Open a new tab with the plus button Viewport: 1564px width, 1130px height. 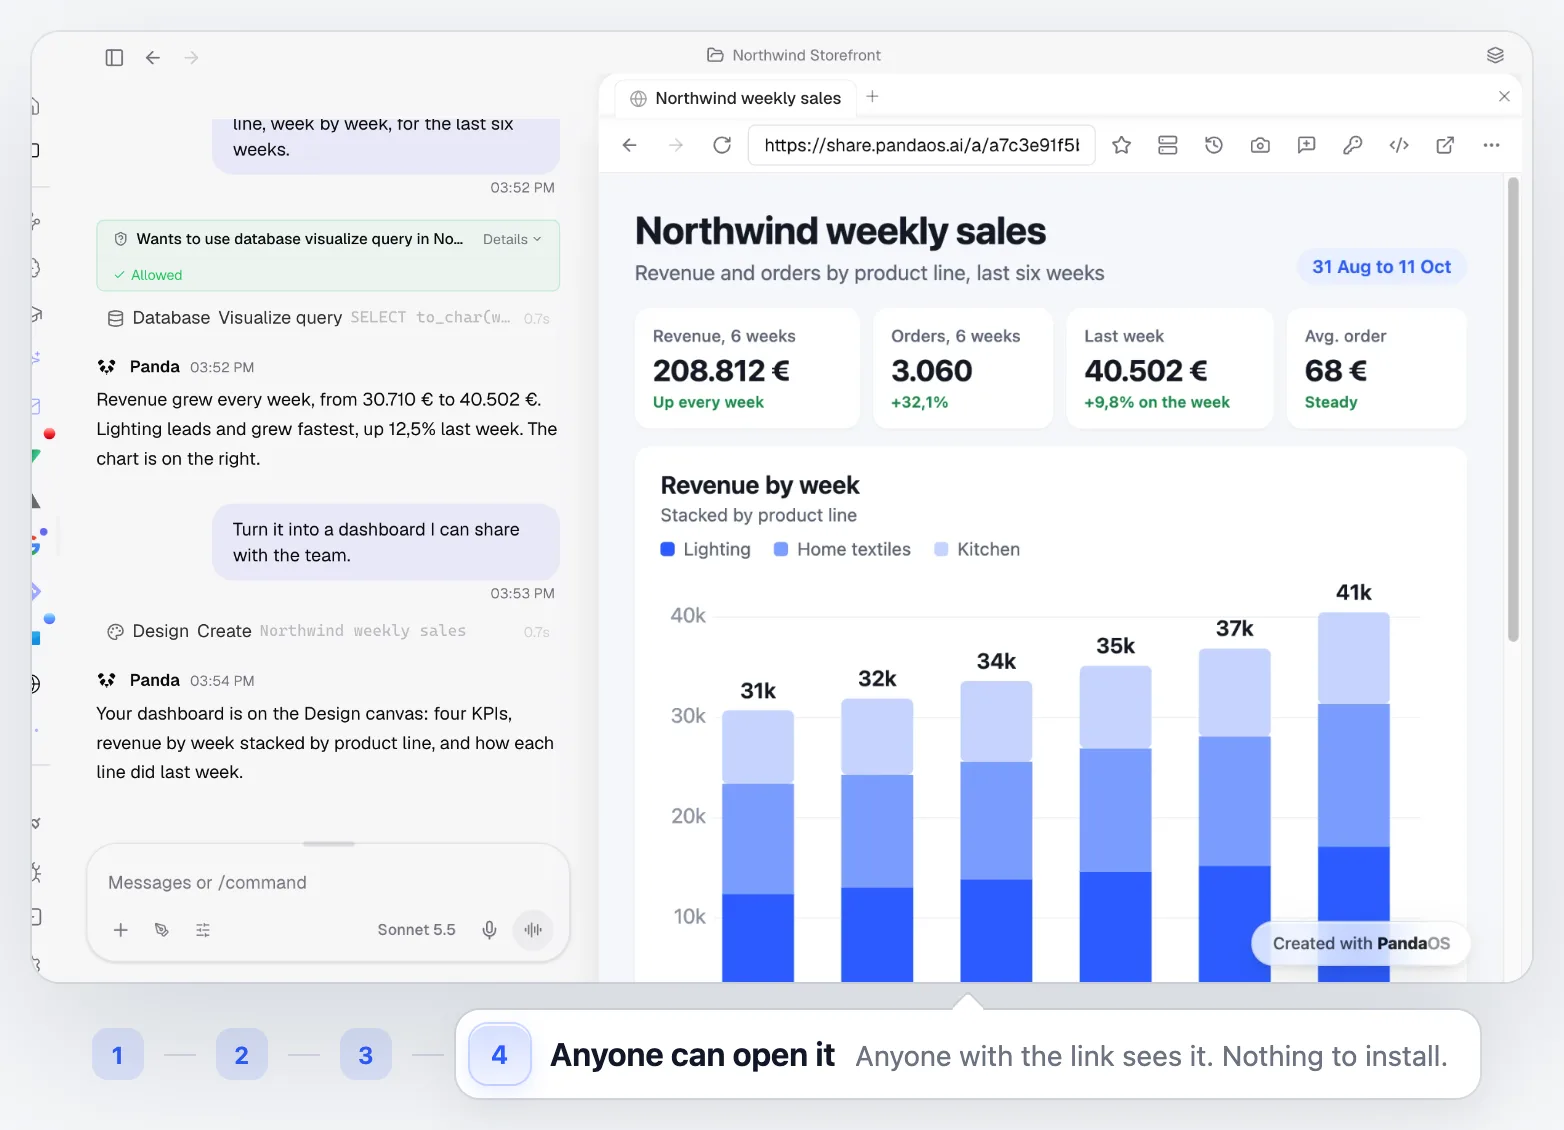(872, 97)
